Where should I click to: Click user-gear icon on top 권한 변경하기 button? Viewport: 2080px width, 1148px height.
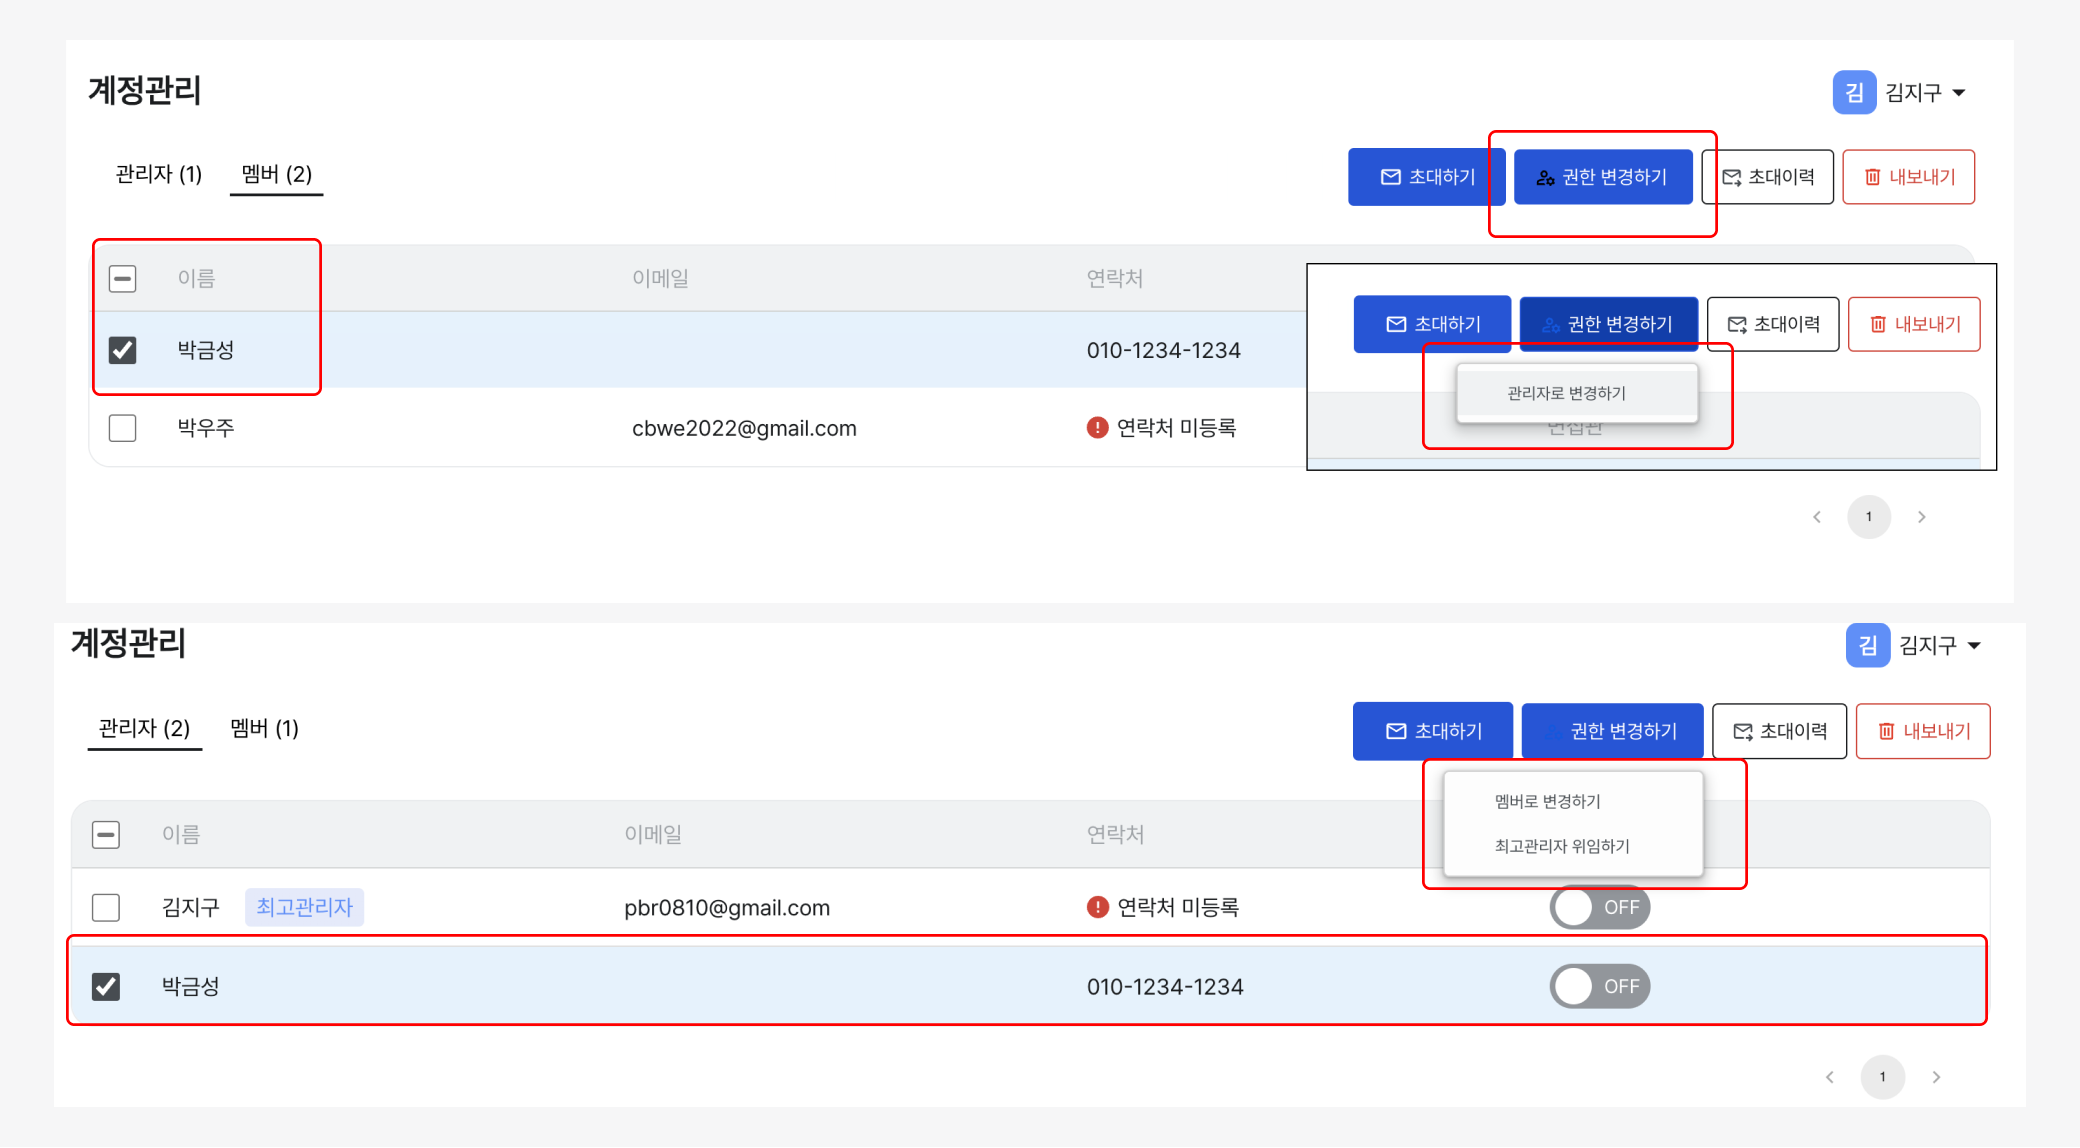pyautogui.click(x=1545, y=178)
